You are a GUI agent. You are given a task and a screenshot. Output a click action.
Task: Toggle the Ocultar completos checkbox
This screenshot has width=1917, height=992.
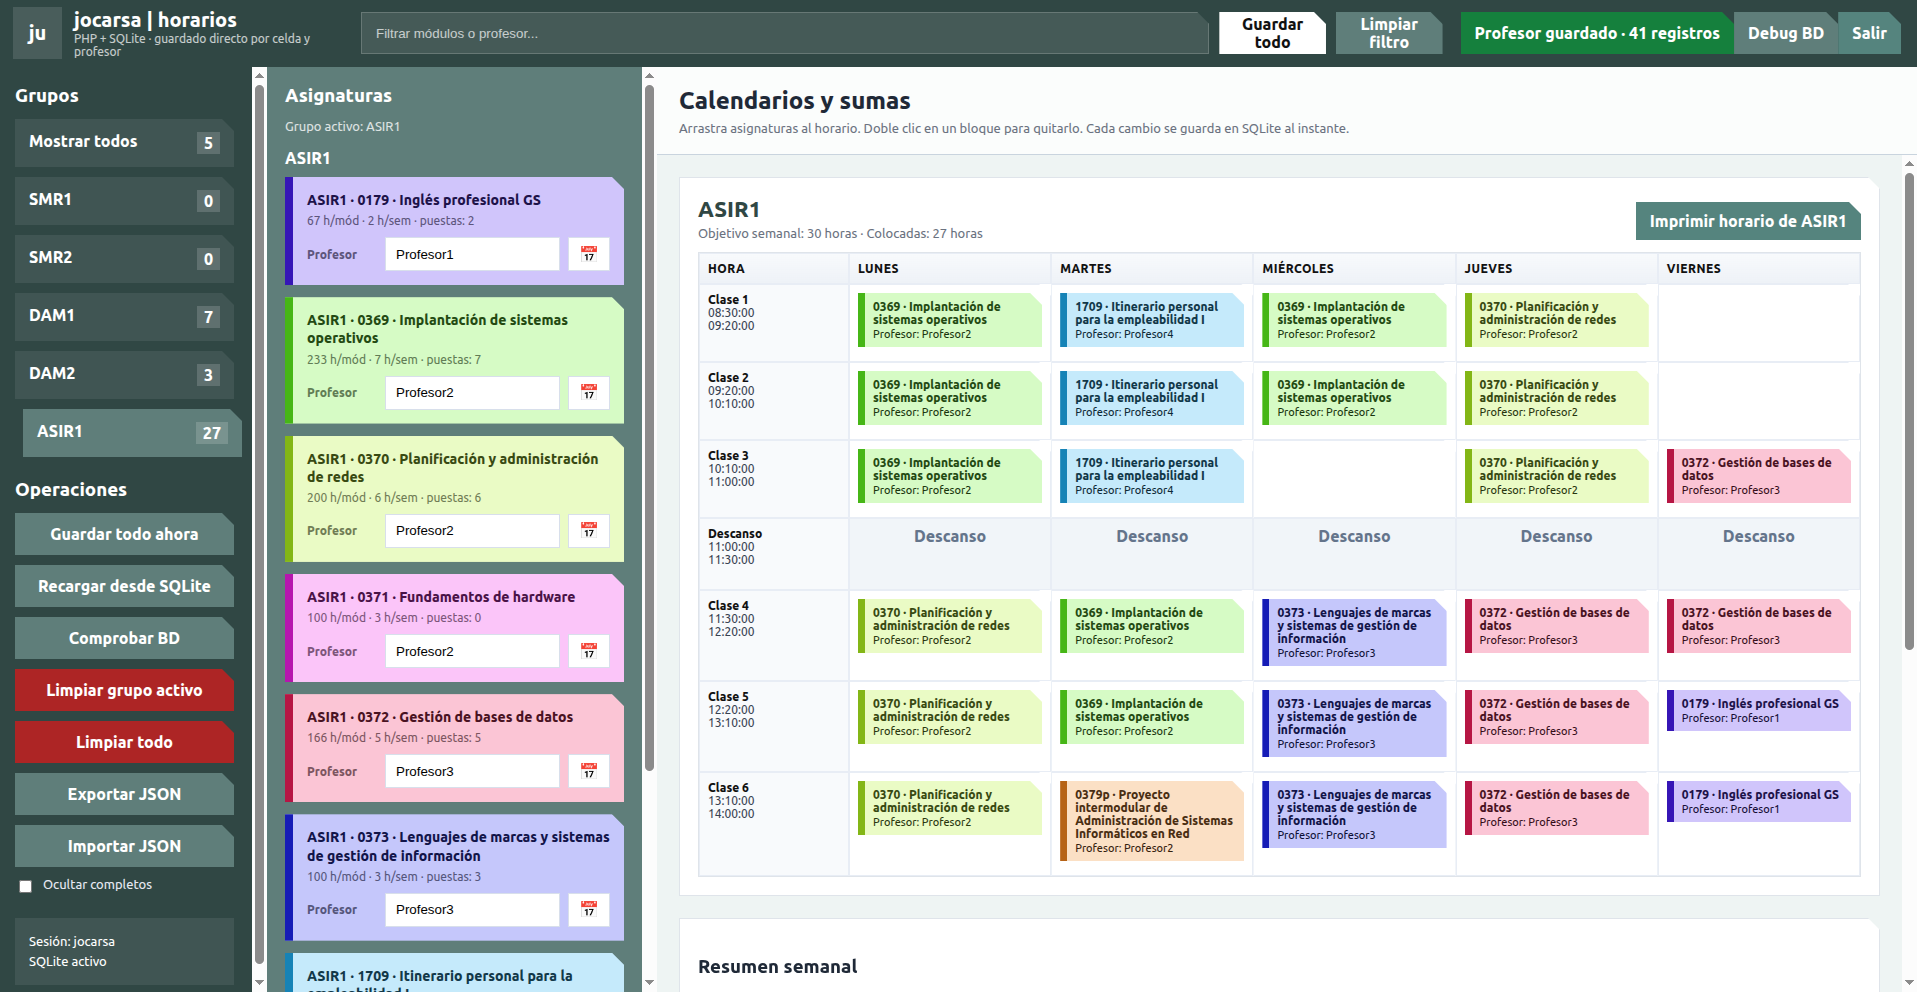pyautogui.click(x=26, y=886)
